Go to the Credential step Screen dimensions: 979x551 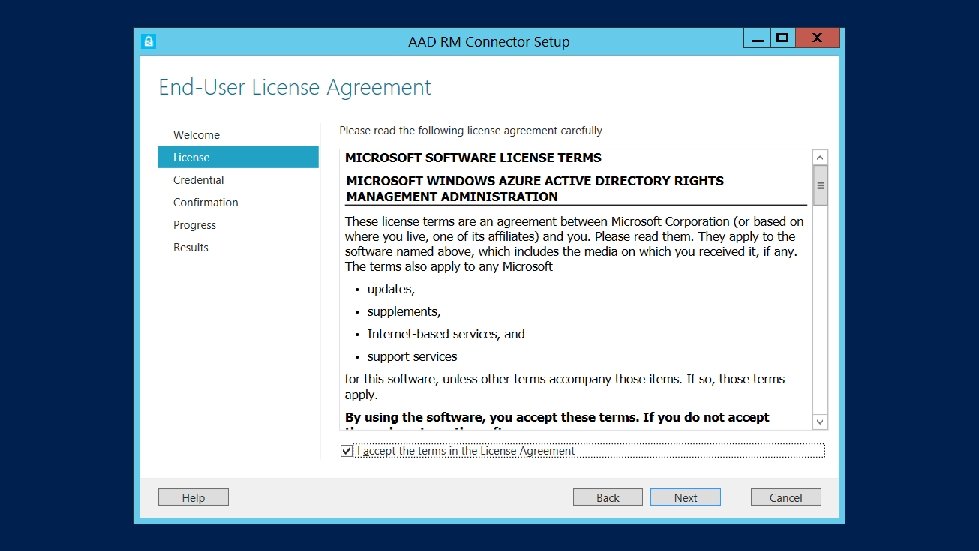click(x=199, y=180)
